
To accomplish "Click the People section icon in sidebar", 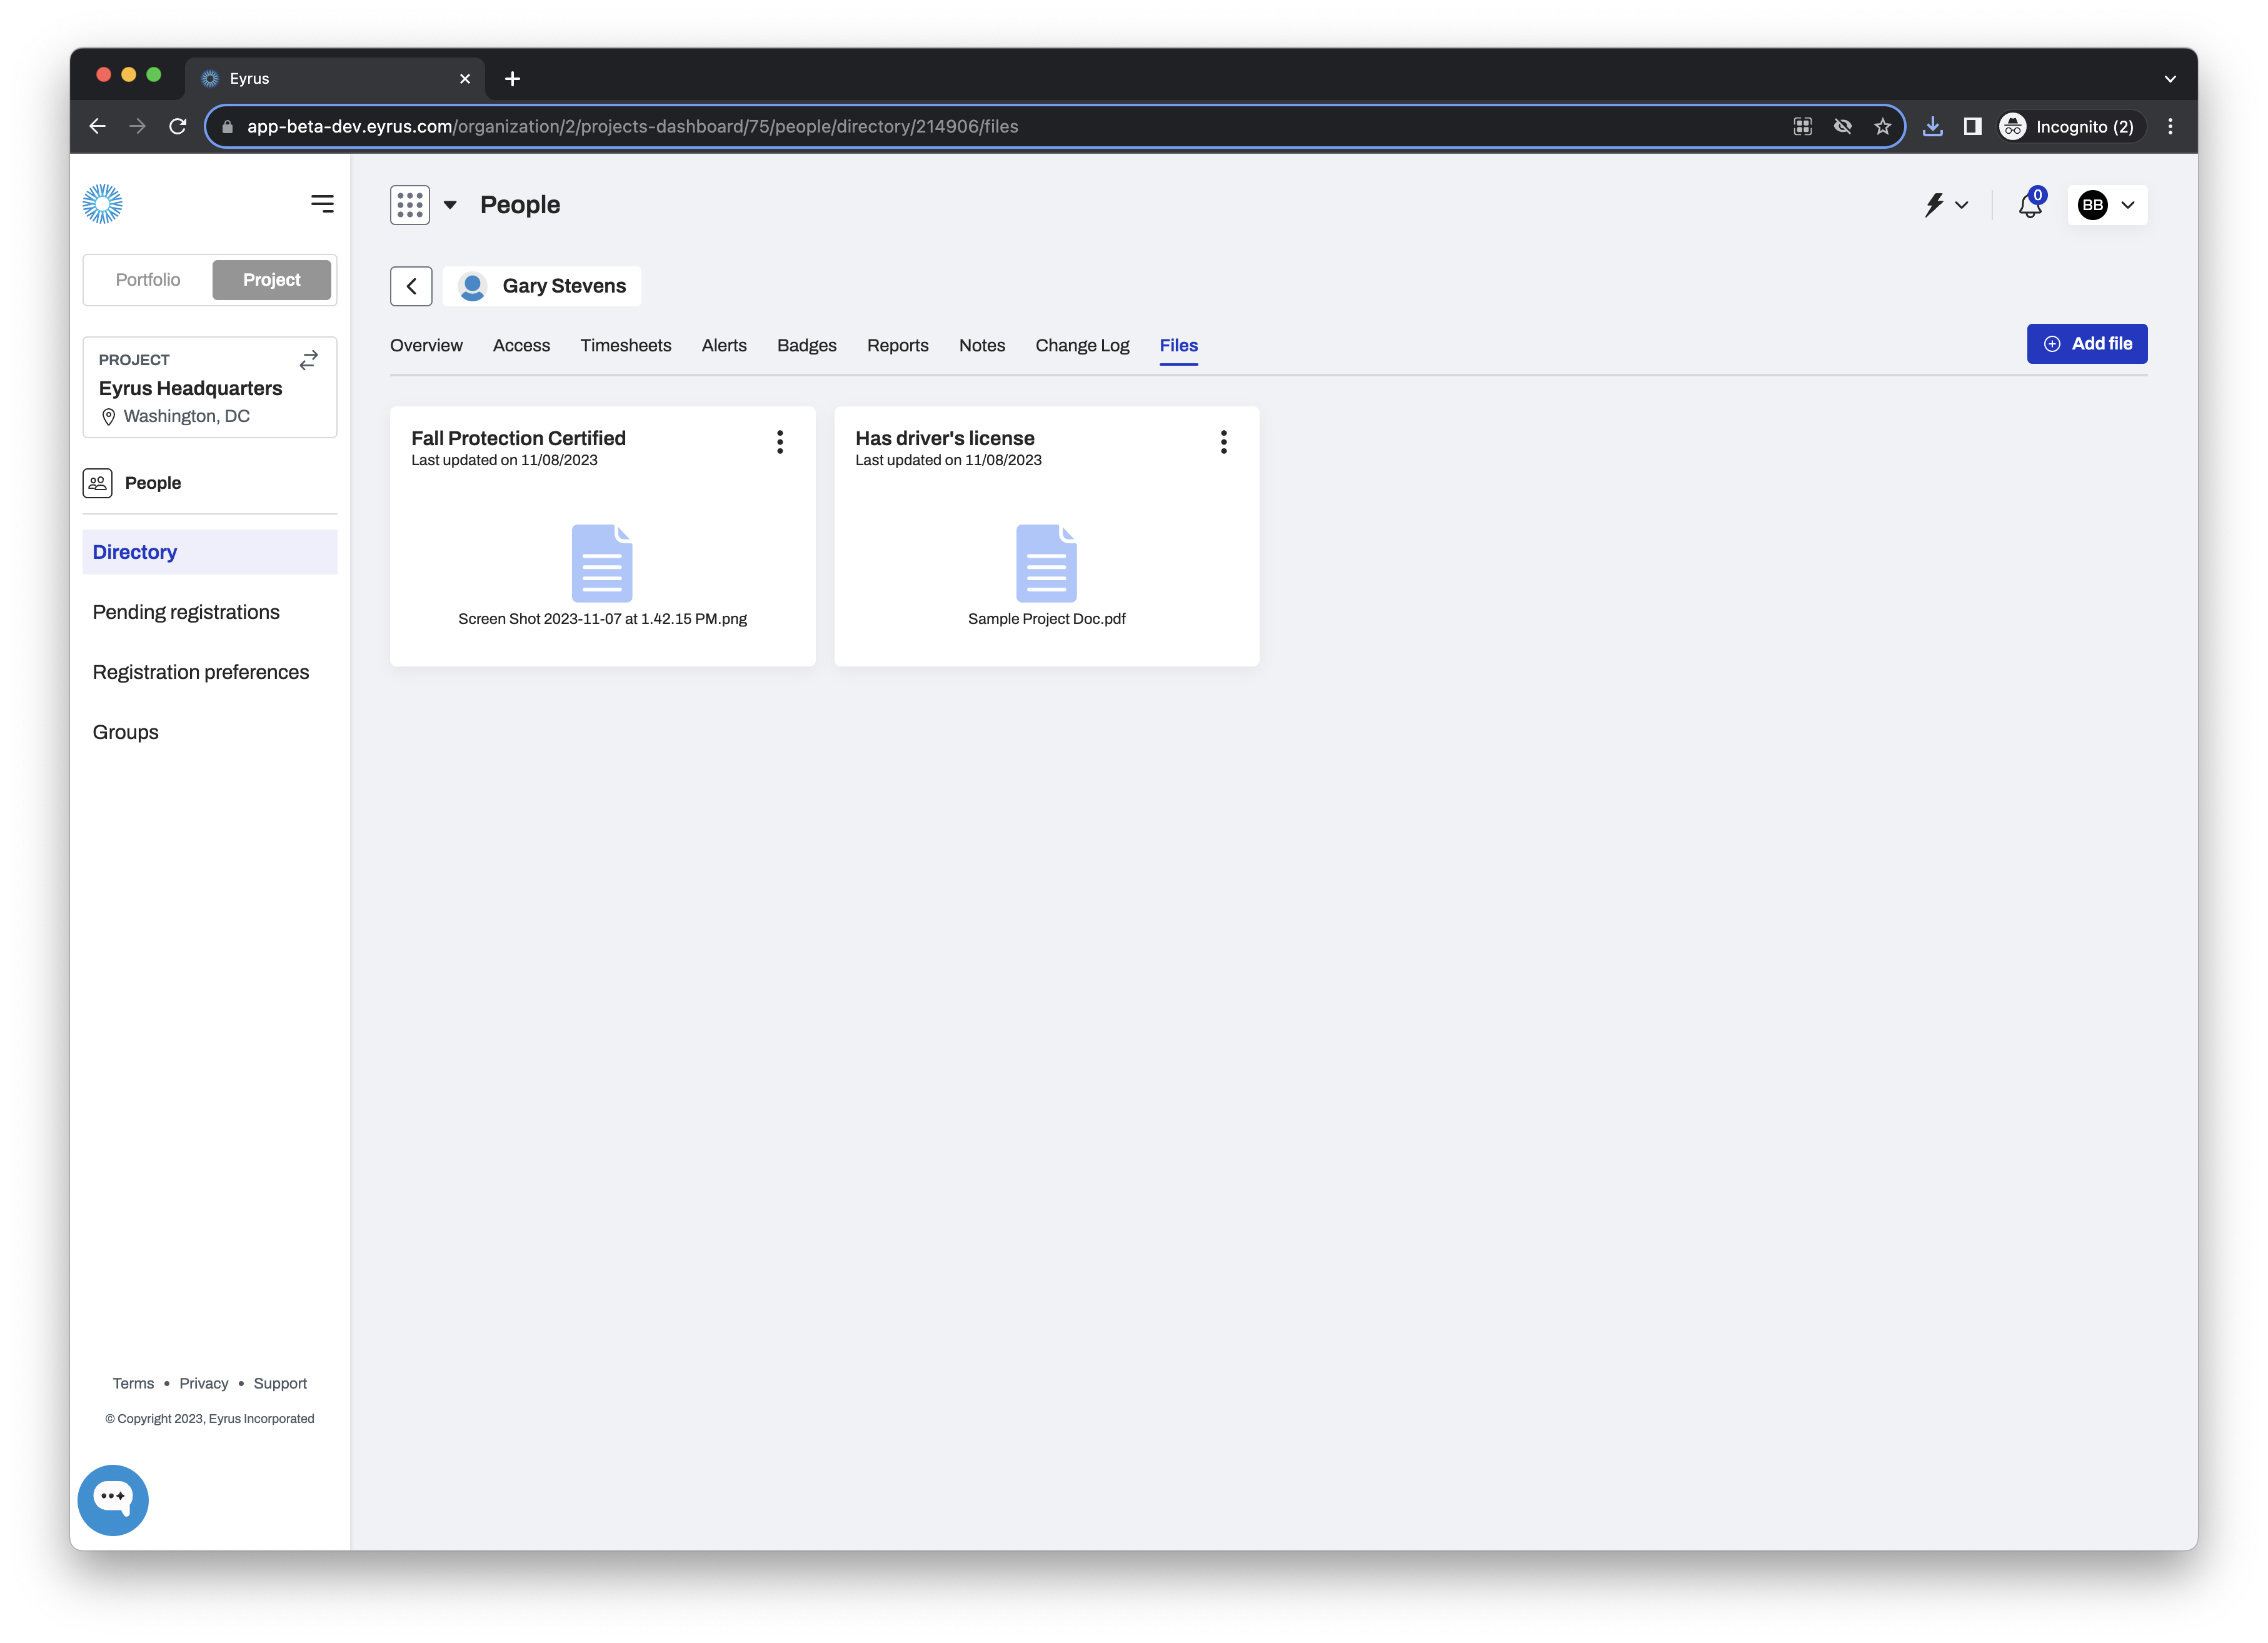I will [97, 483].
